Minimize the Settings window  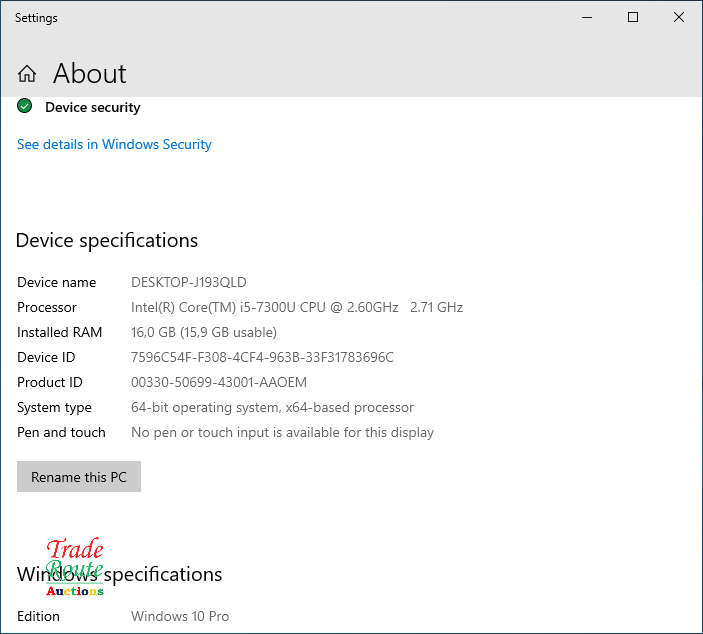coord(587,17)
